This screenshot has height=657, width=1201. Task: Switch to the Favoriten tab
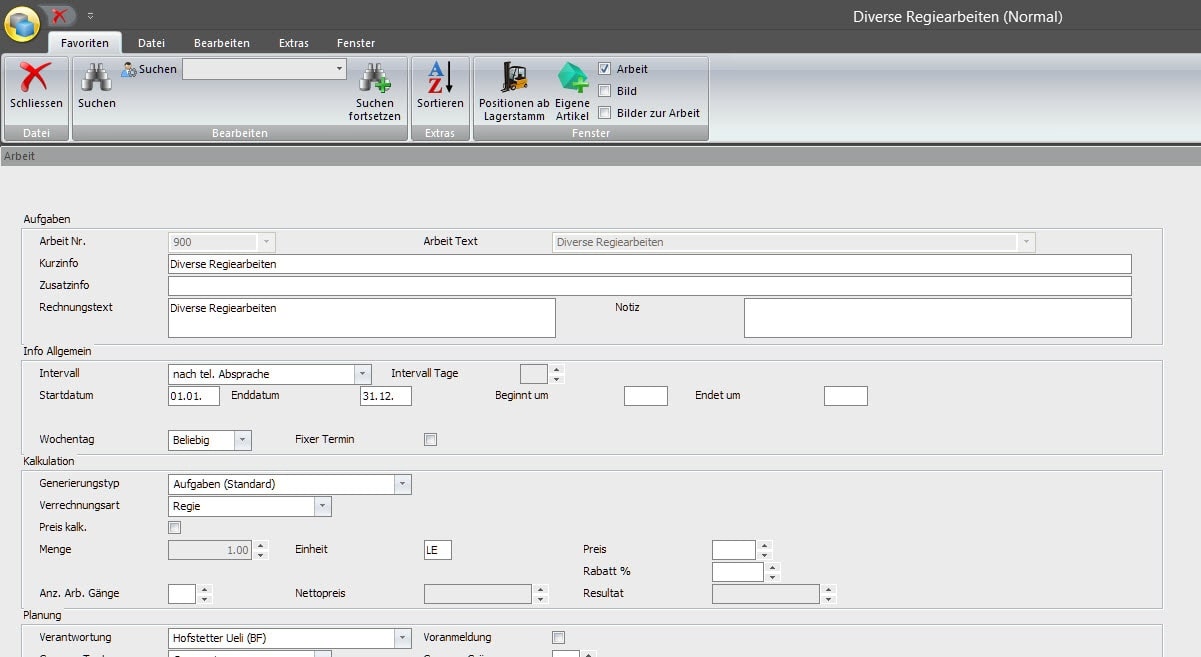coord(85,43)
